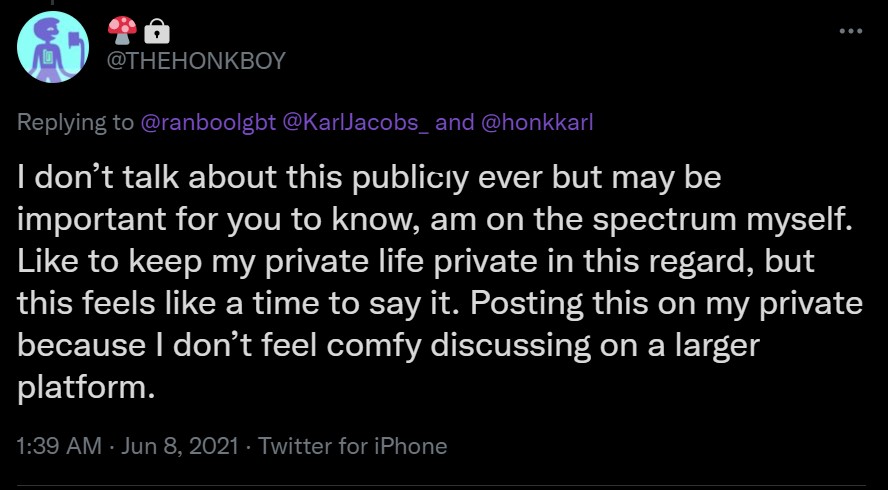Click the padlock protected-account icon

156,31
